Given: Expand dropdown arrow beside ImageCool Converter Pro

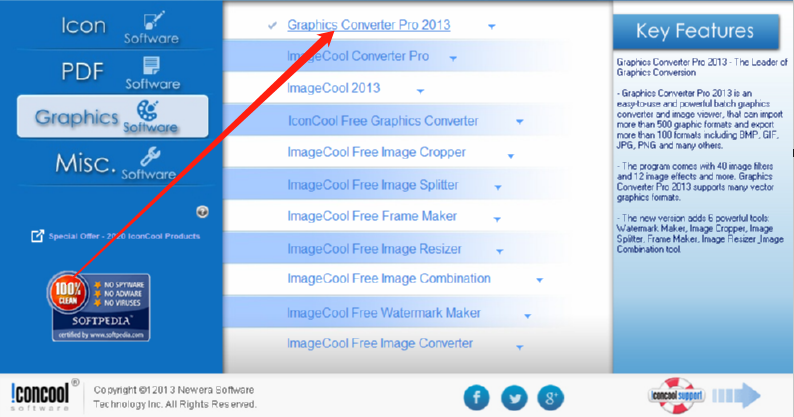Looking at the screenshot, I should [453, 59].
